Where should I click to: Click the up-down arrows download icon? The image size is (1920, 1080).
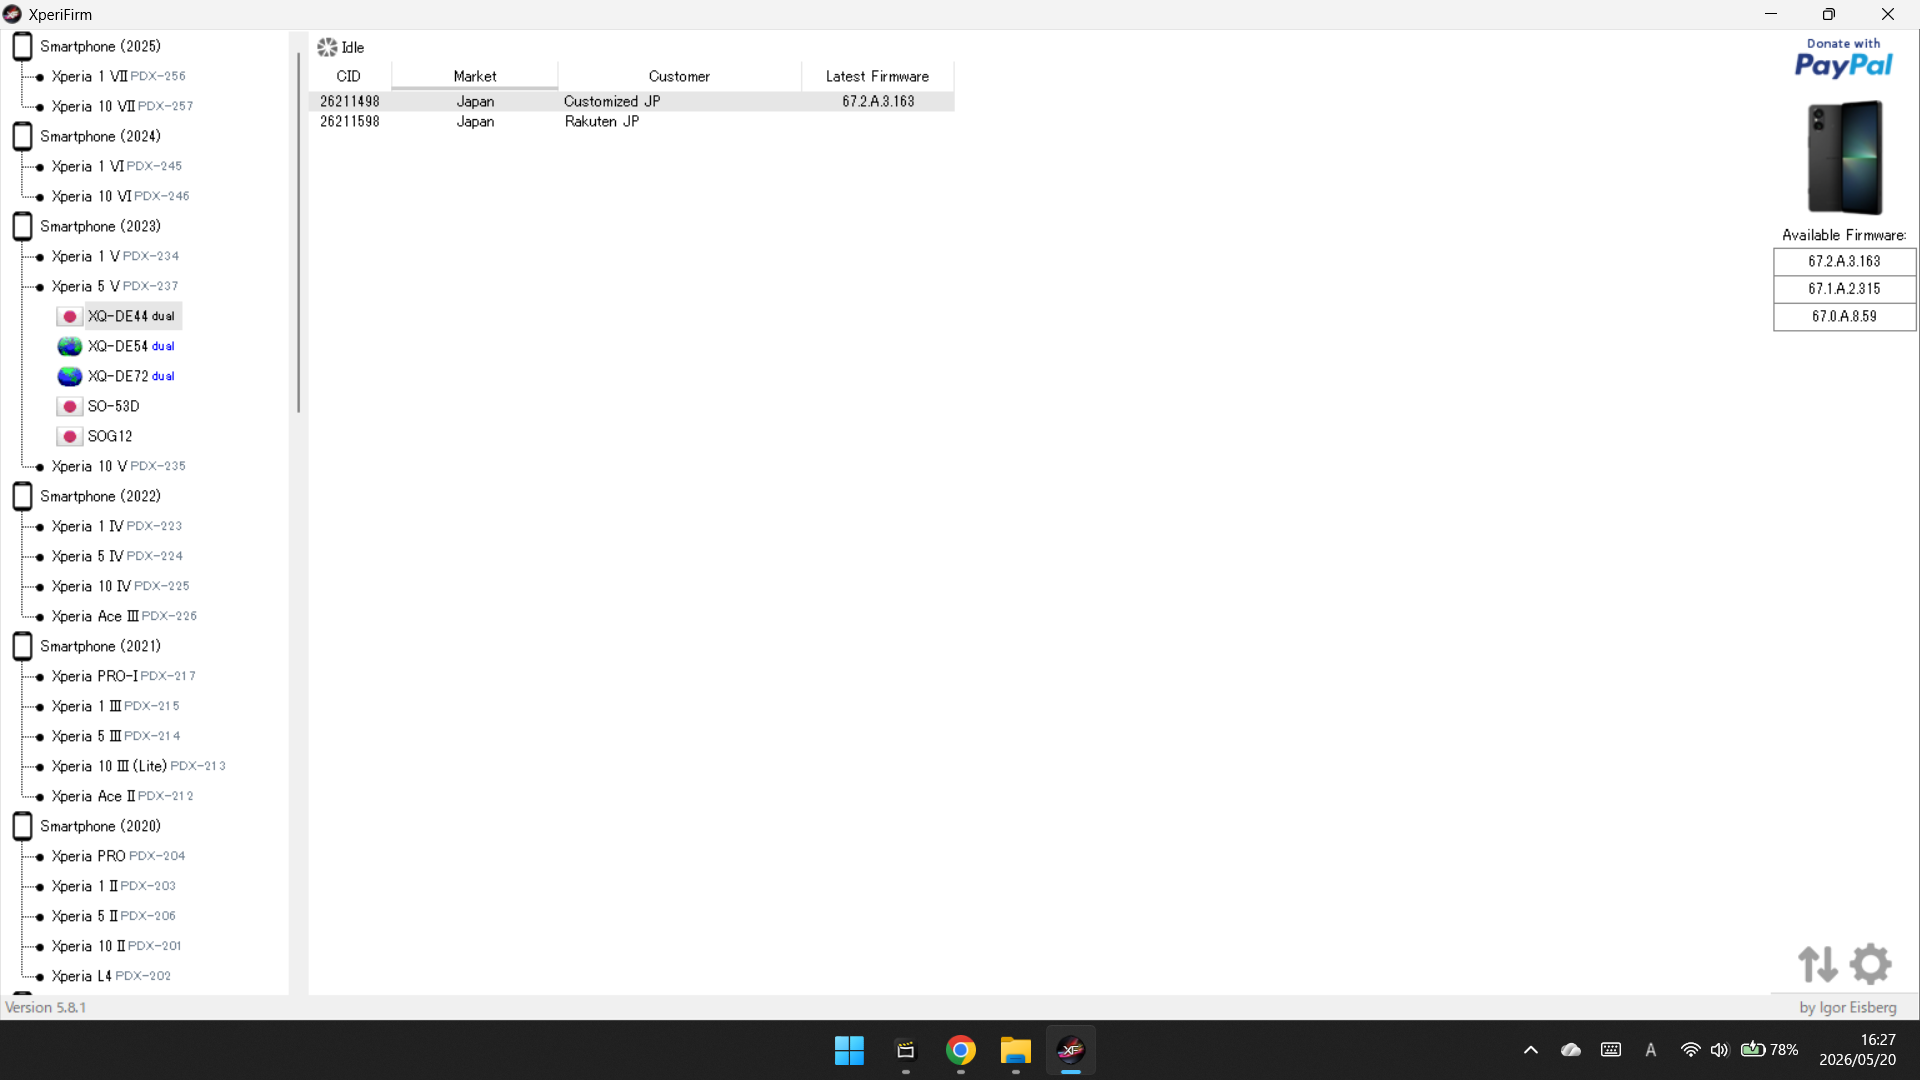(1818, 964)
